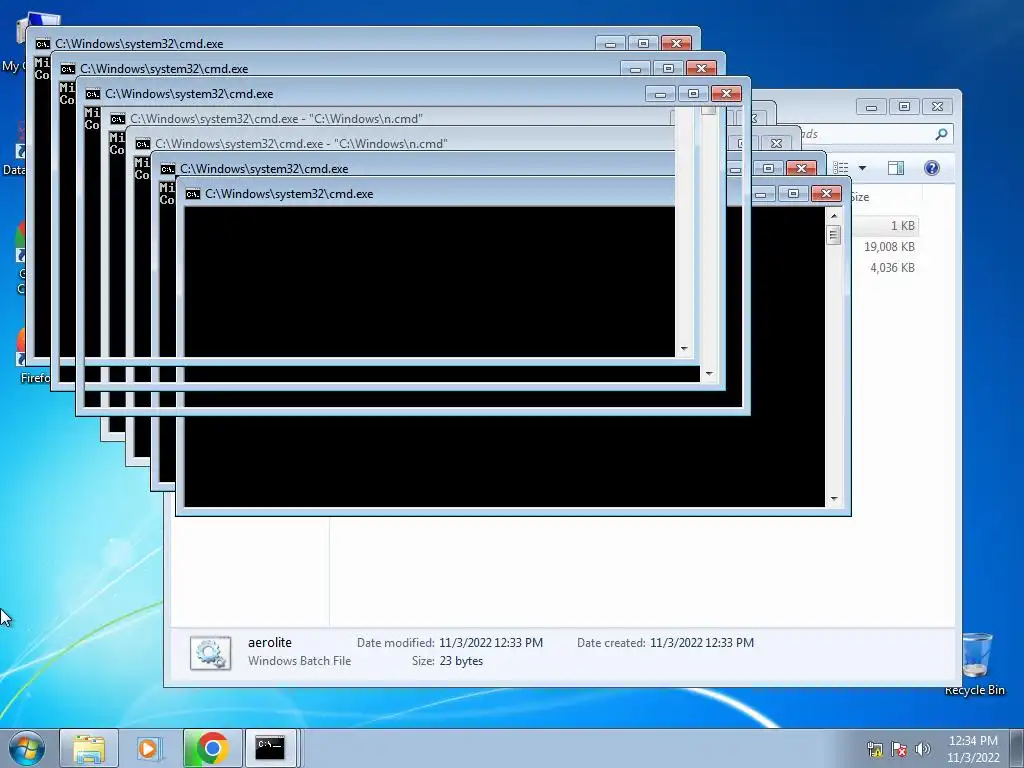Select the file sized 4,036 KB
Screen dimensions: 1024x768
(892, 268)
